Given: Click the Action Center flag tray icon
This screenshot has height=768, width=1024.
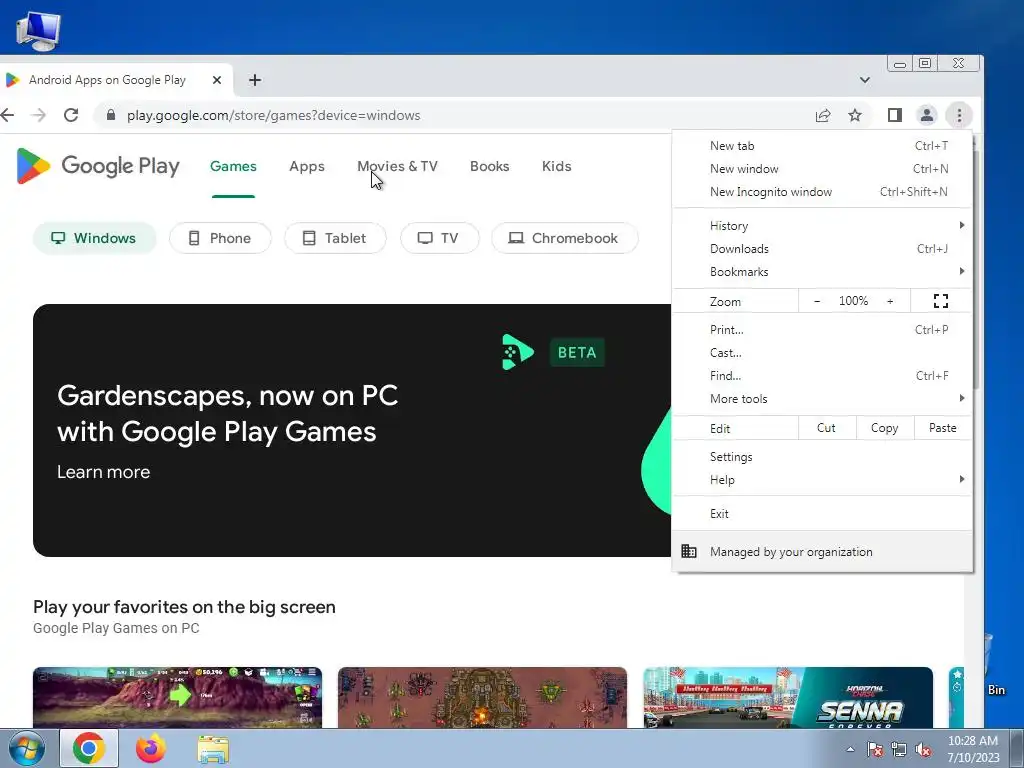Looking at the screenshot, I should click(875, 750).
